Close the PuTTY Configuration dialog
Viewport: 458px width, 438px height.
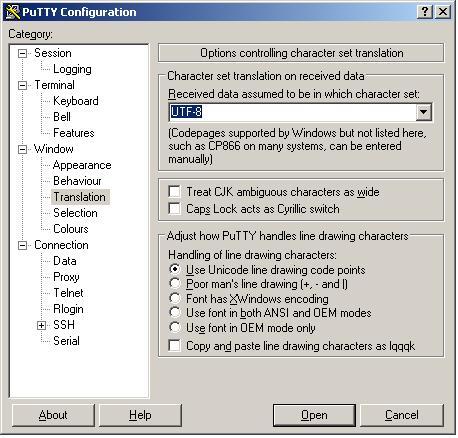pyautogui.click(x=443, y=12)
